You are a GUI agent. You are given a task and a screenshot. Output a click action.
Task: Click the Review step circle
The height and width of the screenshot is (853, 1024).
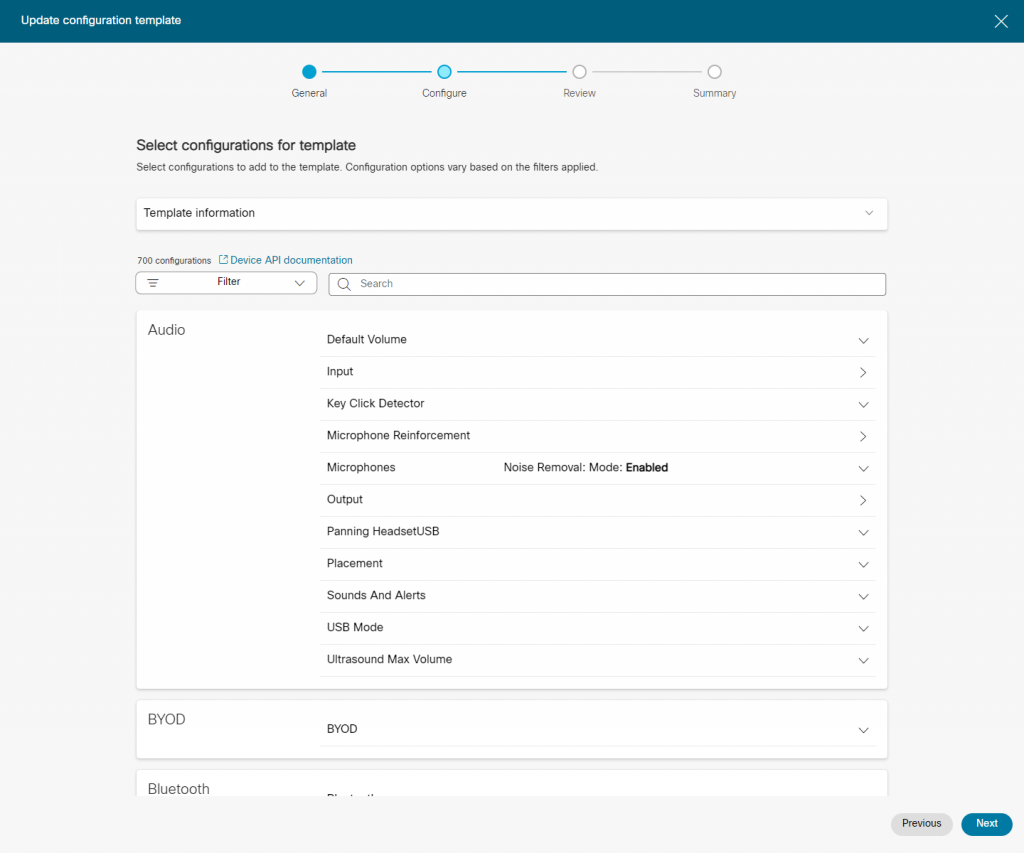(x=579, y=72)
